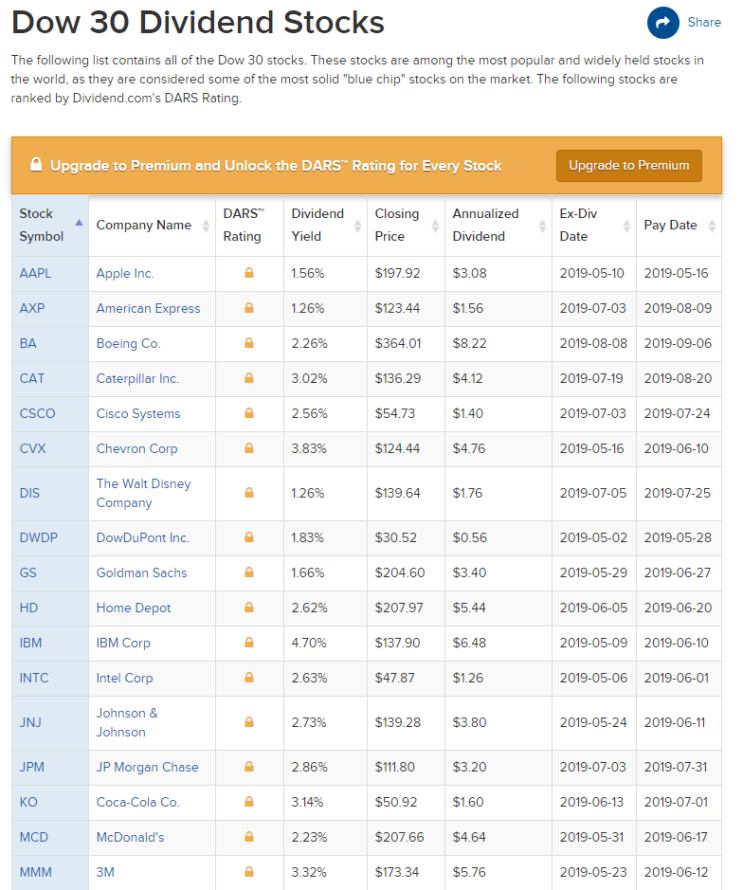Open the AXP stock symbol link
The image size is (743, 890).
[32, 308]
